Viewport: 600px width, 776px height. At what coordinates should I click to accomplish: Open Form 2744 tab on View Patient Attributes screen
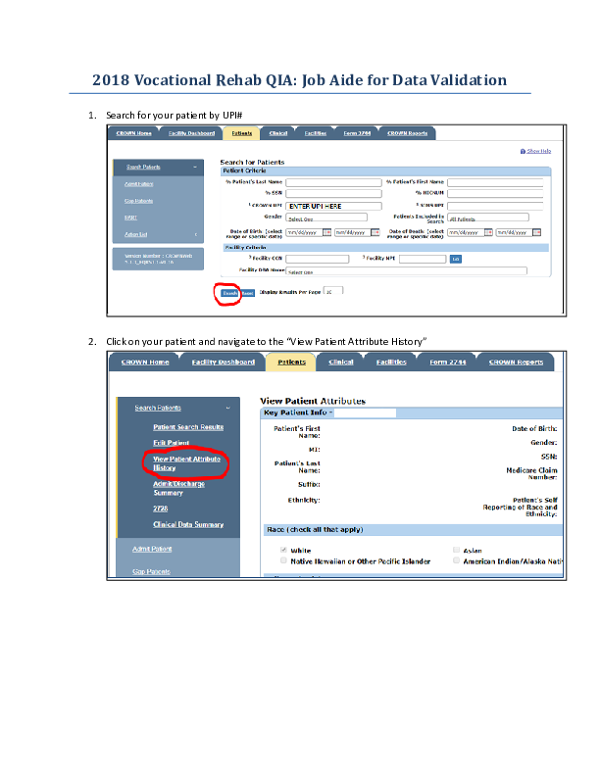coord(448,362)
